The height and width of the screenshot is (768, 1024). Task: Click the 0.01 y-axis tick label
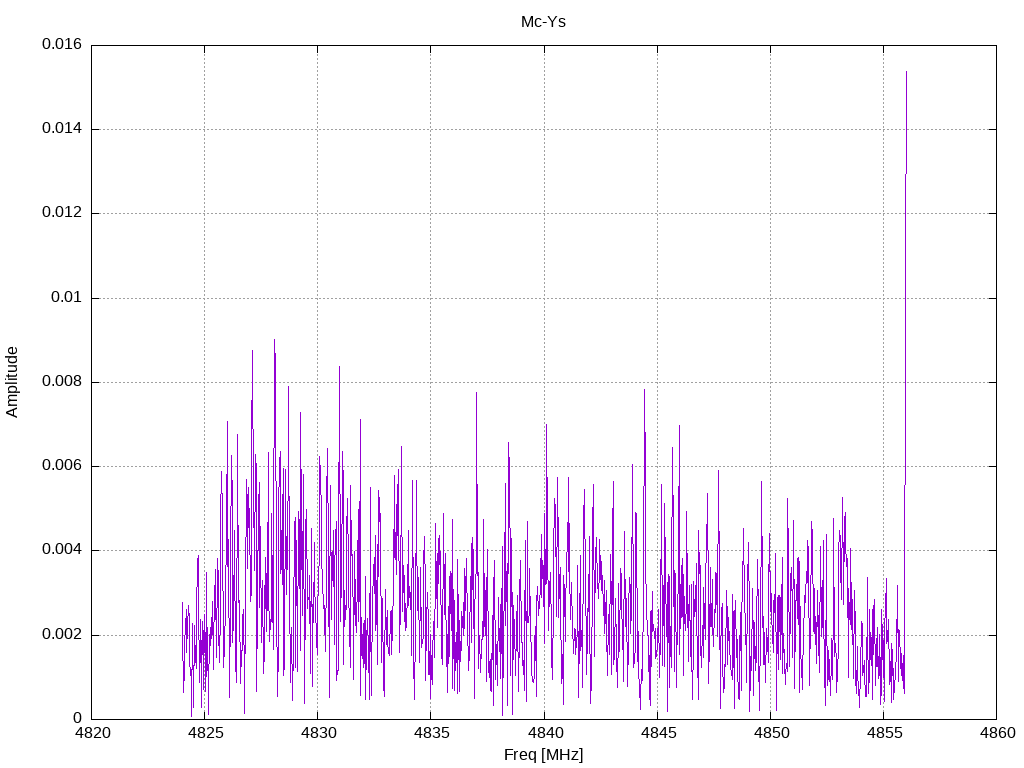tap(67, 298)
